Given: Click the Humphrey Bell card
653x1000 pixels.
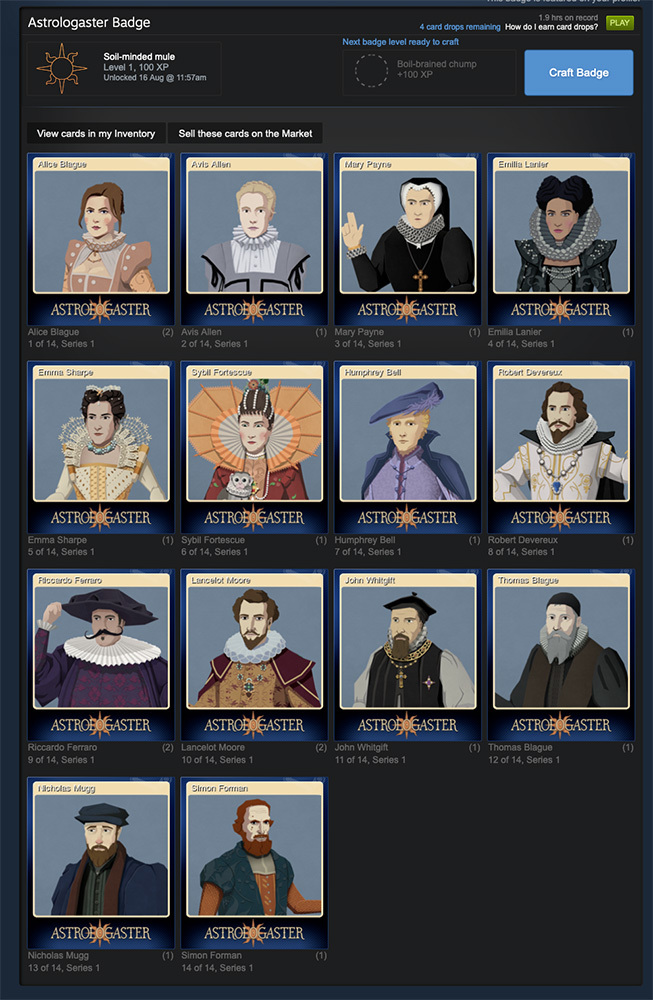Looking at the screenshot, I should [407, 447].
